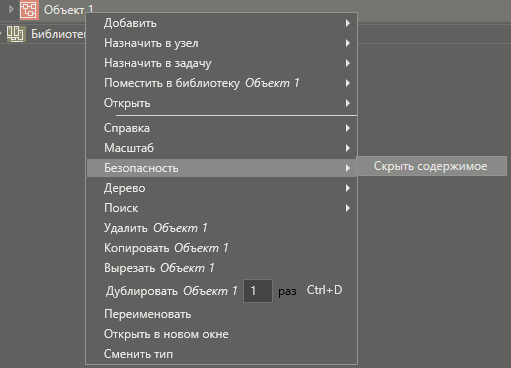This screenshot has width=511, height=368.
Task: Click the arrow next to Назначить в задачу
Action: (348, 63)
